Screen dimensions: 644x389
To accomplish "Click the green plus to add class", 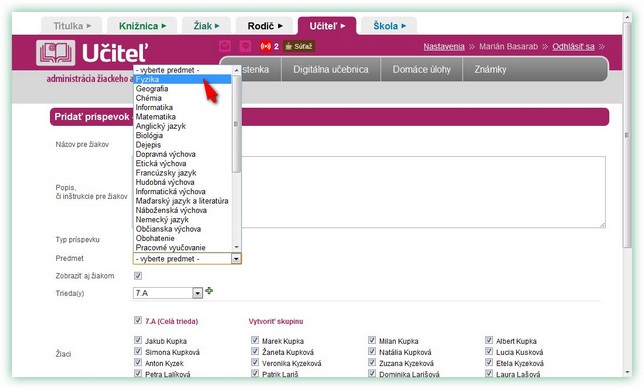I will tap(209, 291).
